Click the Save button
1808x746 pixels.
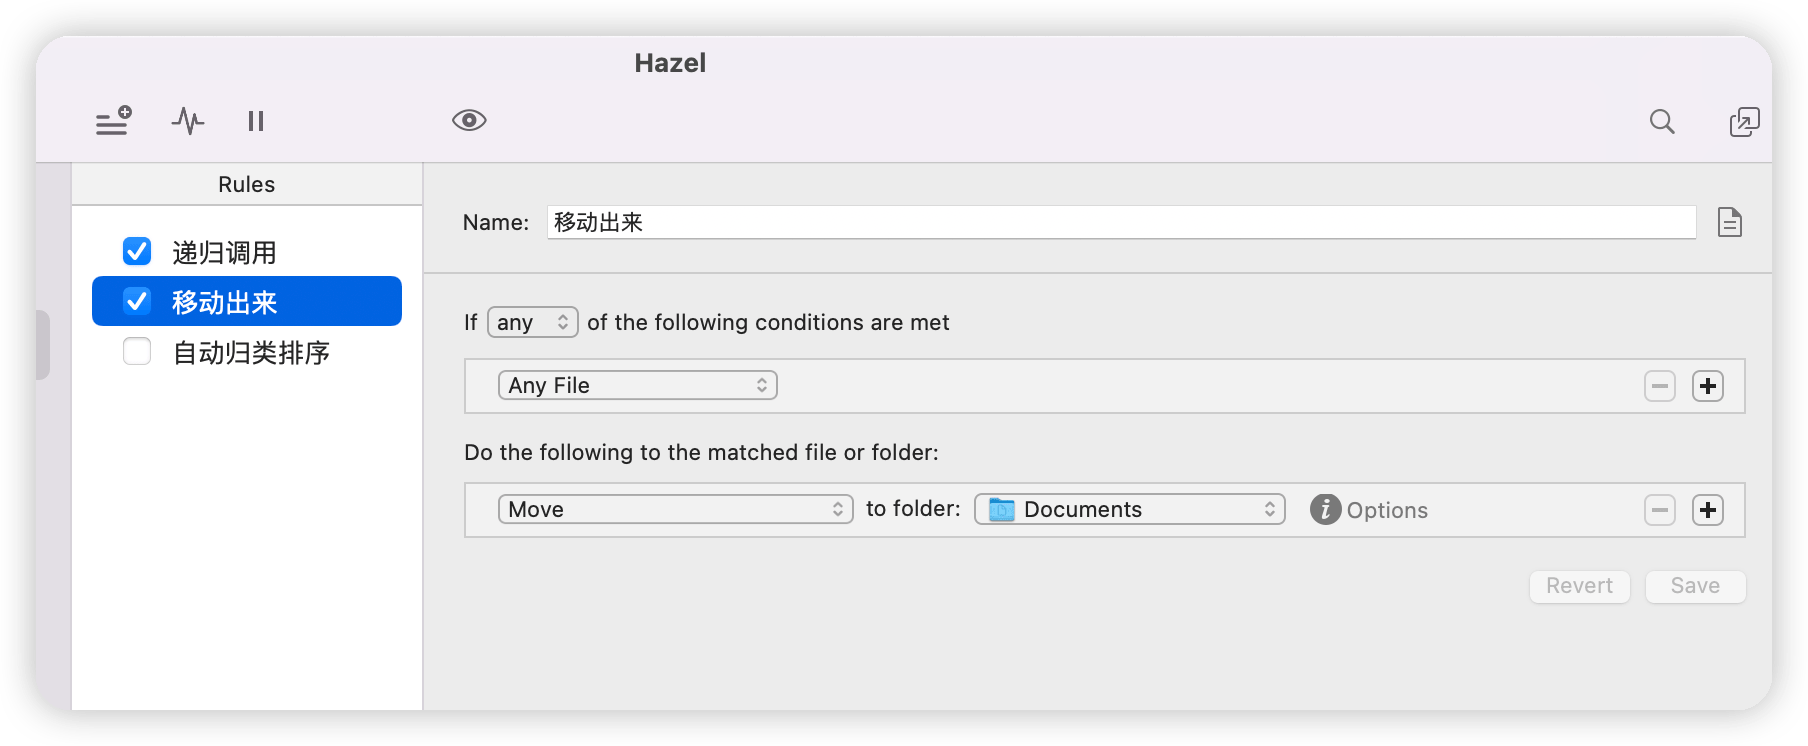click(1695, 586)
